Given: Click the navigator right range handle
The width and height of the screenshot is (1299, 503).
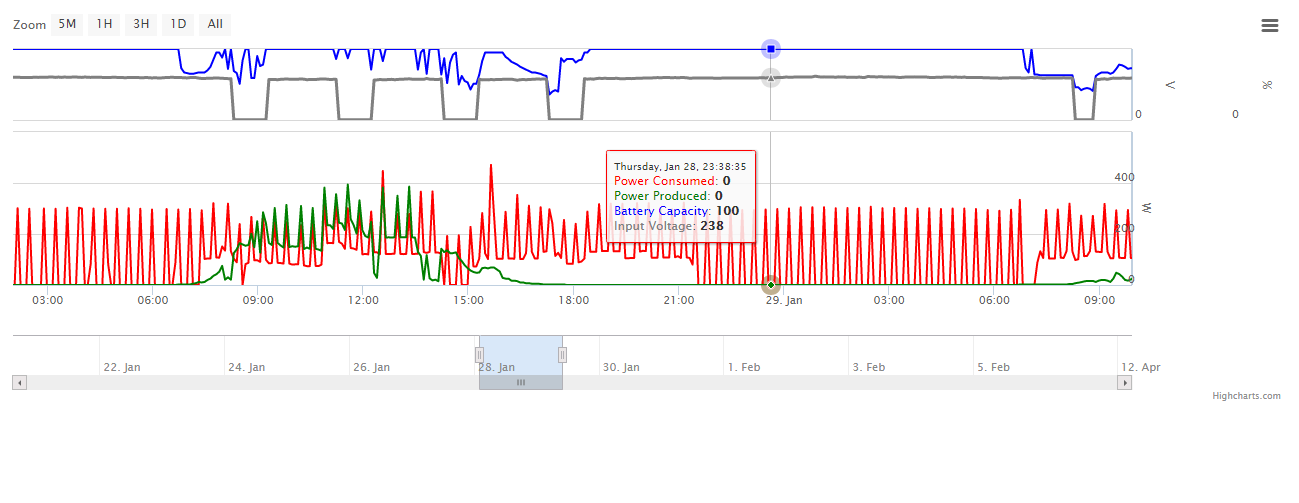Looking at the screenshot, I should pos(562,354).
